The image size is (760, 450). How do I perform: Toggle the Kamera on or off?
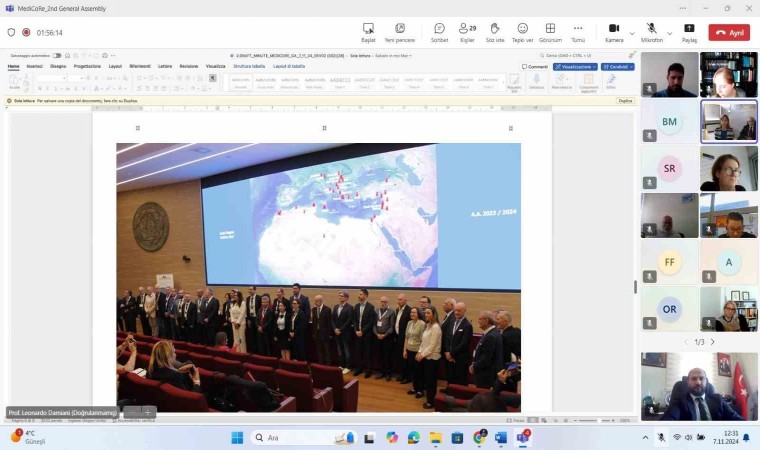(x=614, y=30)
